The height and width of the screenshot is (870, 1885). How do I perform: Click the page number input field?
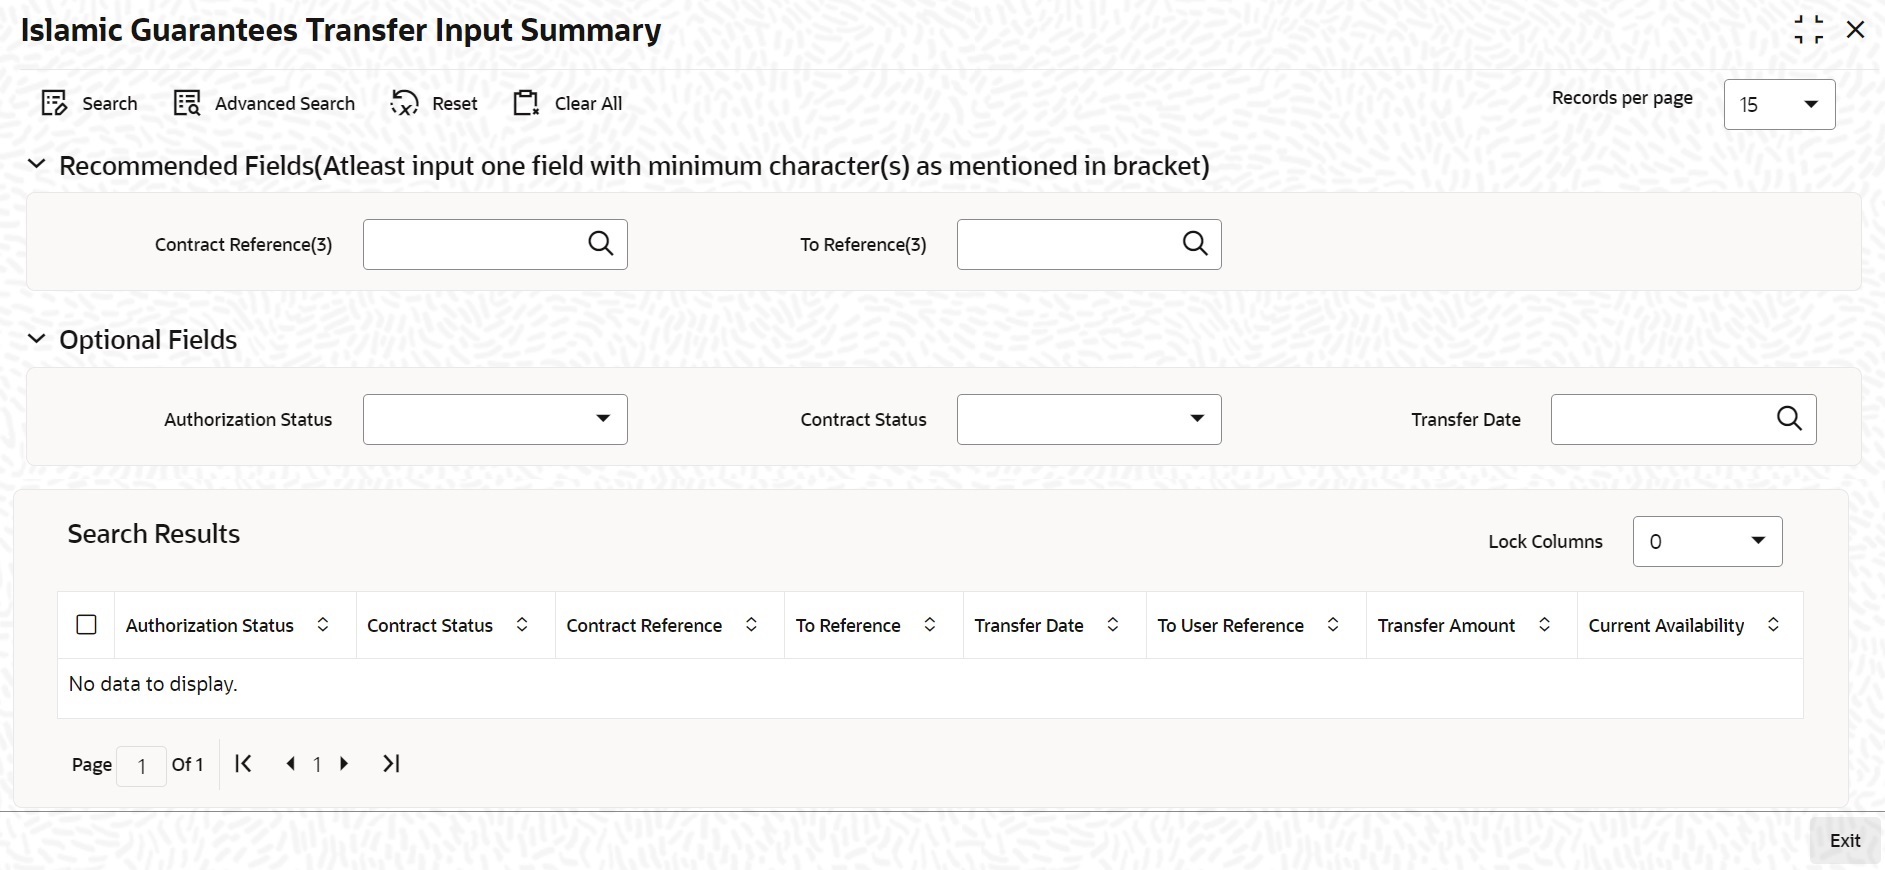point(141,766)
